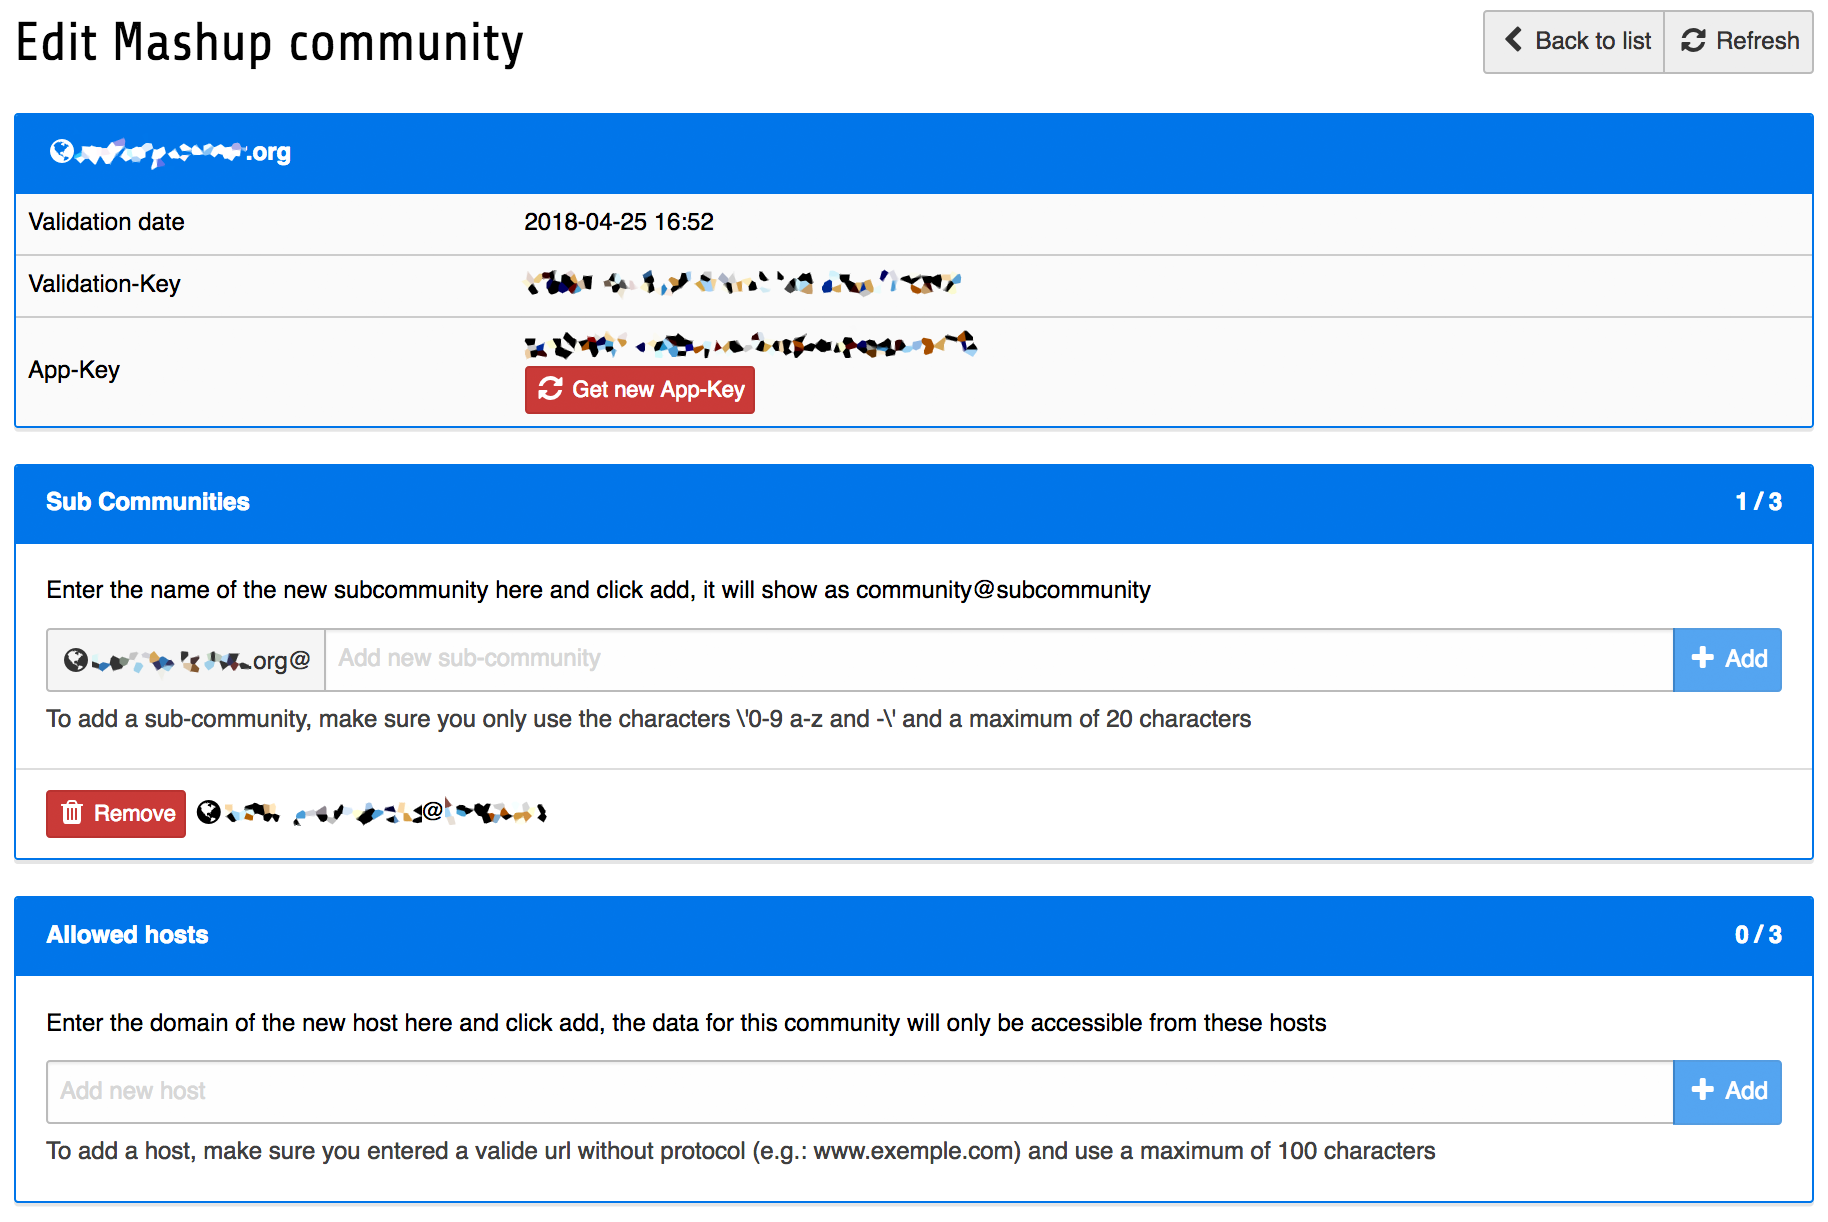Screen dimensions: 1828x1222
Task: Click the 0 / 3 allowed hosts counter
Action: pyautogui.click(x=1758, y=935)
